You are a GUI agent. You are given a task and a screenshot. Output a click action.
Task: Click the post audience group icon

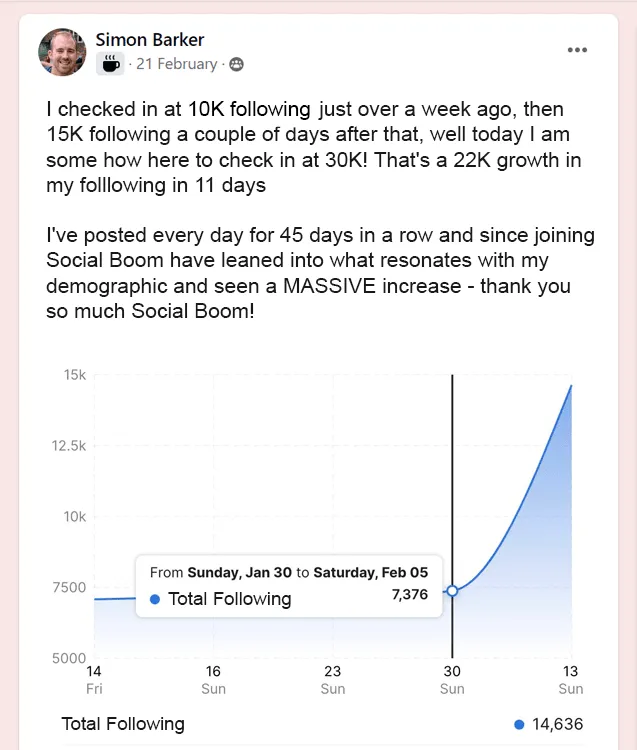click(x=236, y=64)
